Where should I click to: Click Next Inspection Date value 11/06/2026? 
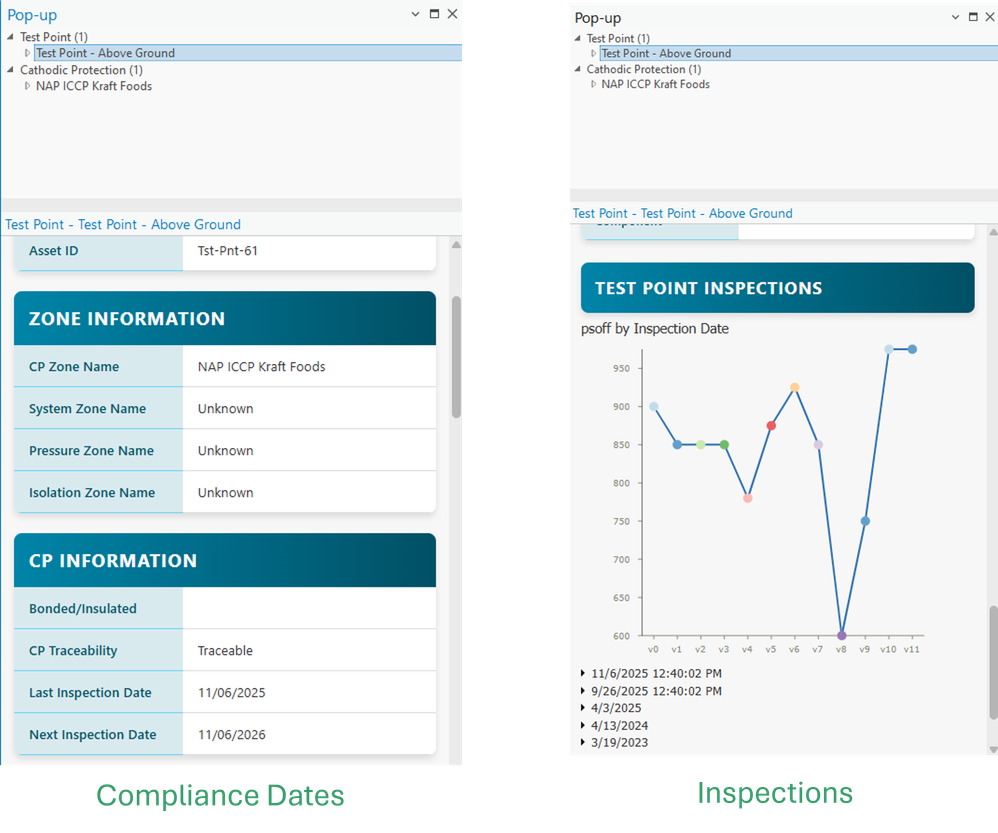232,734
